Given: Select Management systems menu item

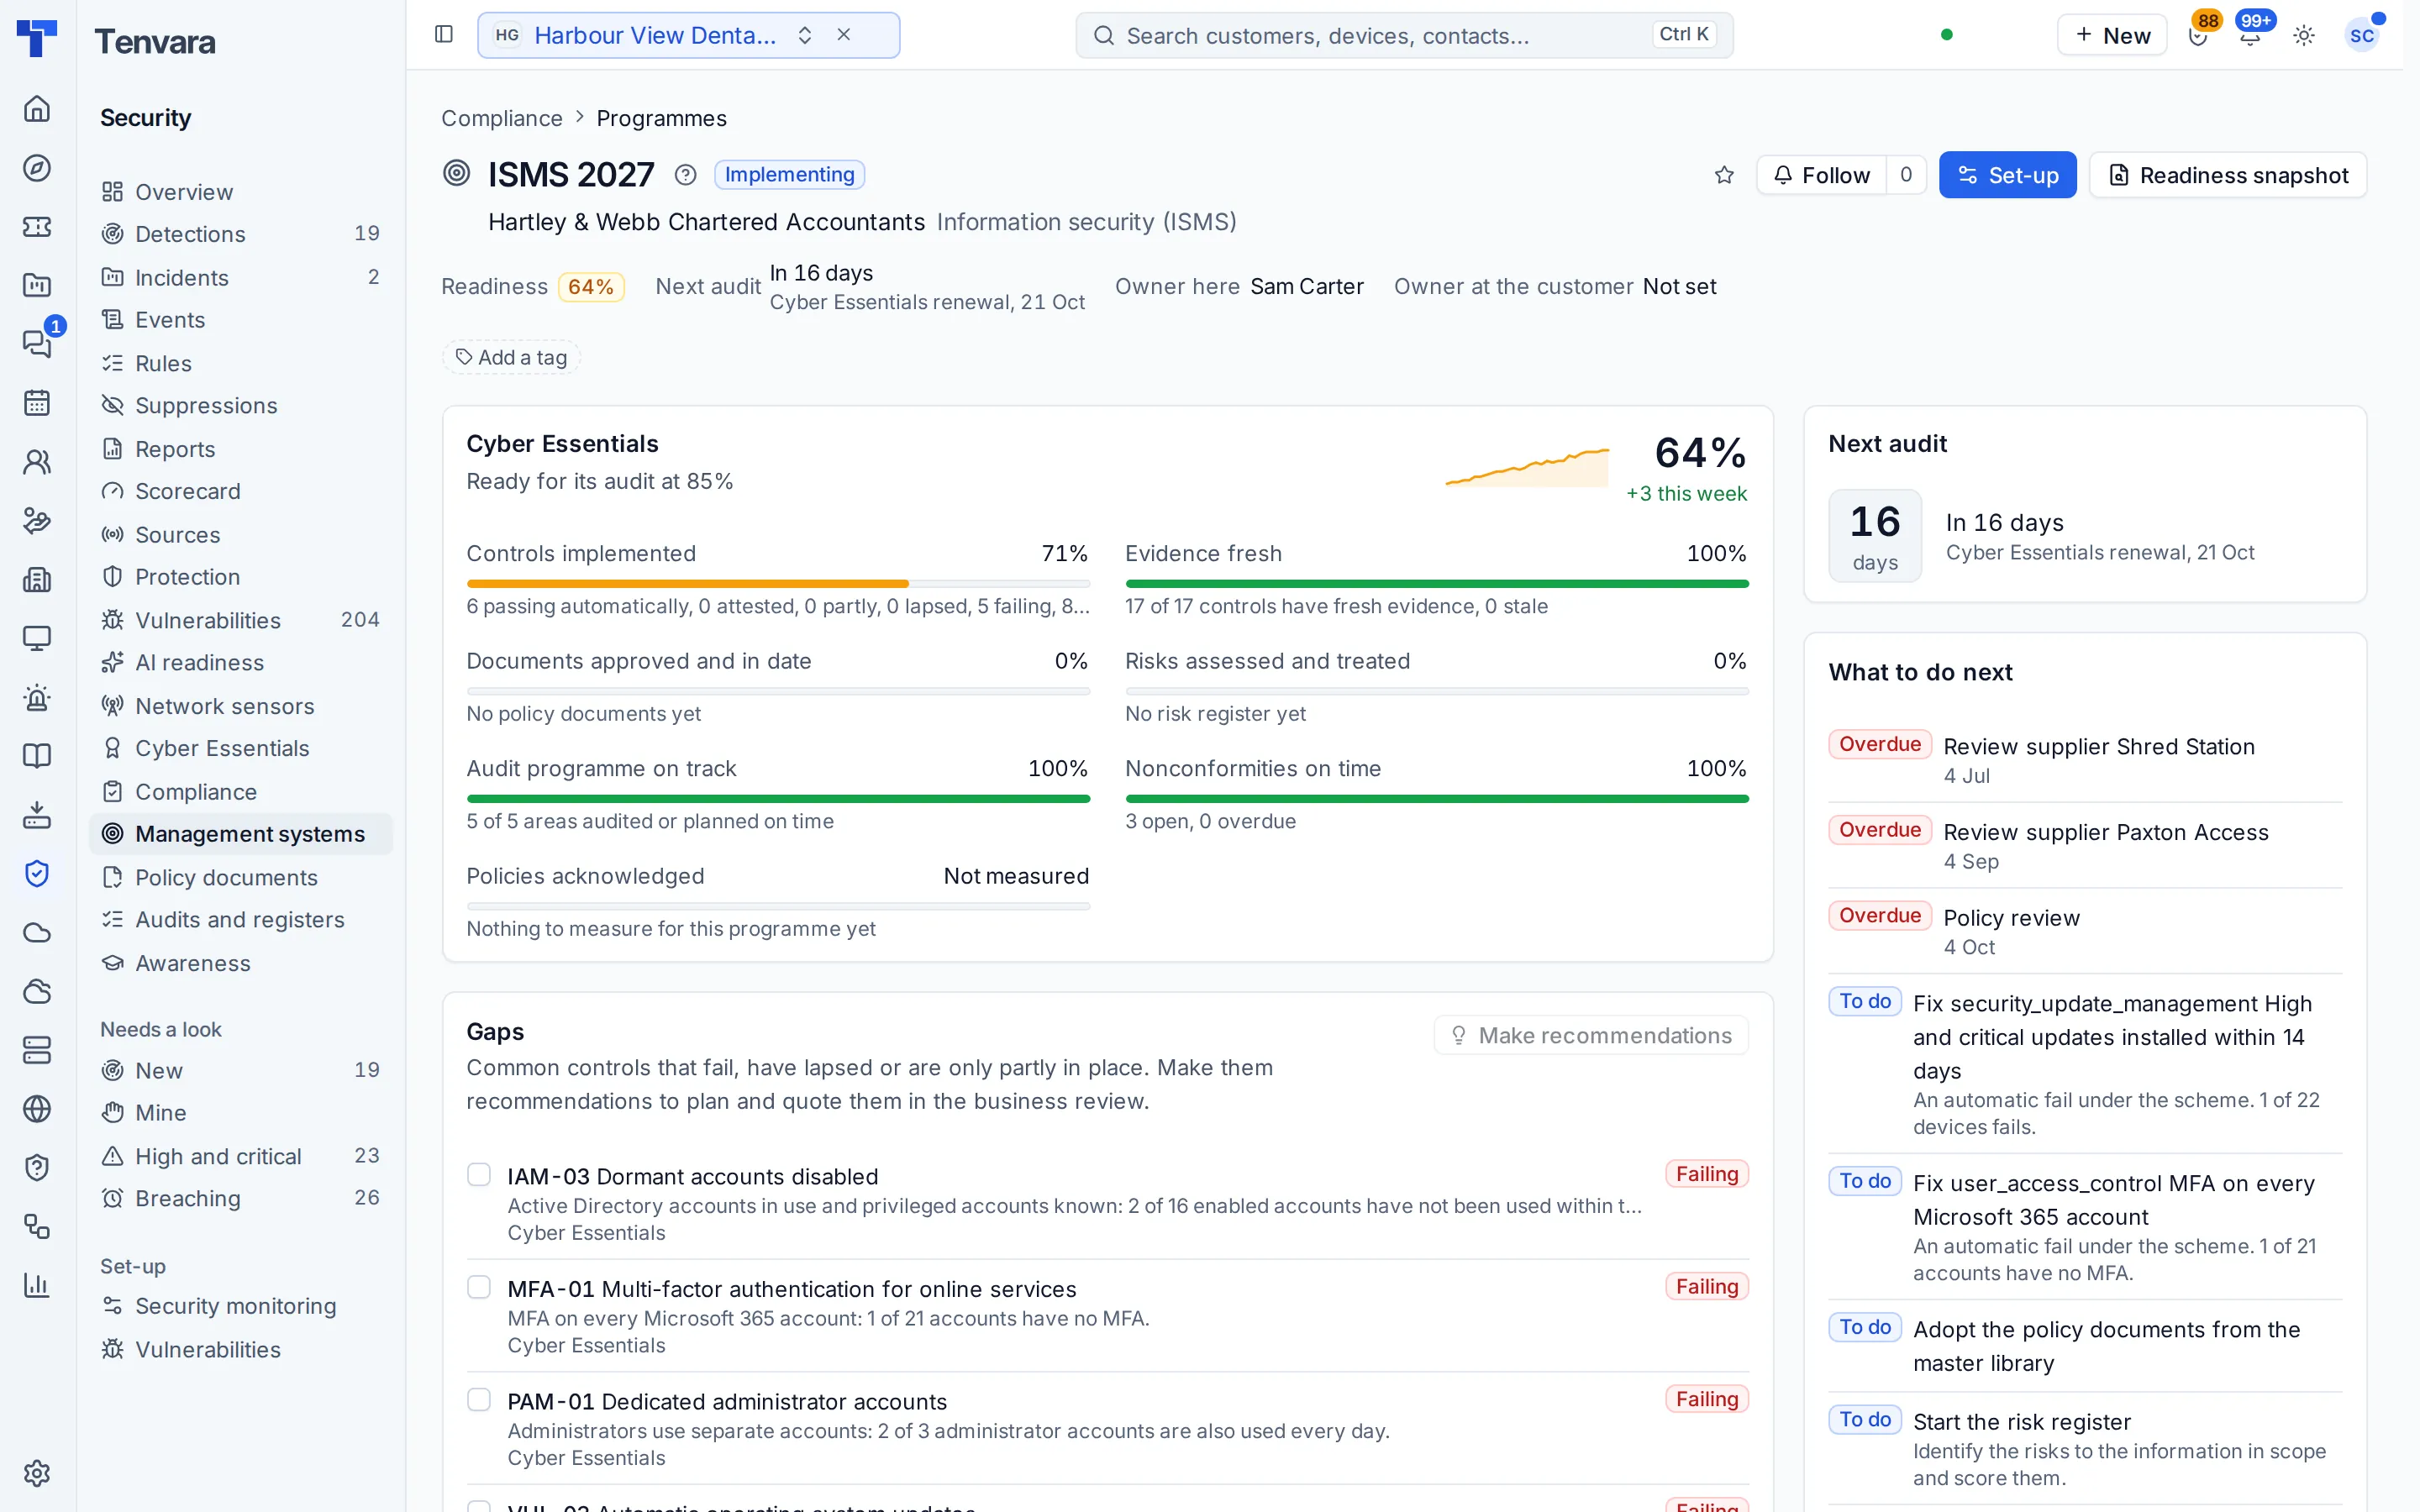Looking at the screenshot, I should tap(240, 834).
